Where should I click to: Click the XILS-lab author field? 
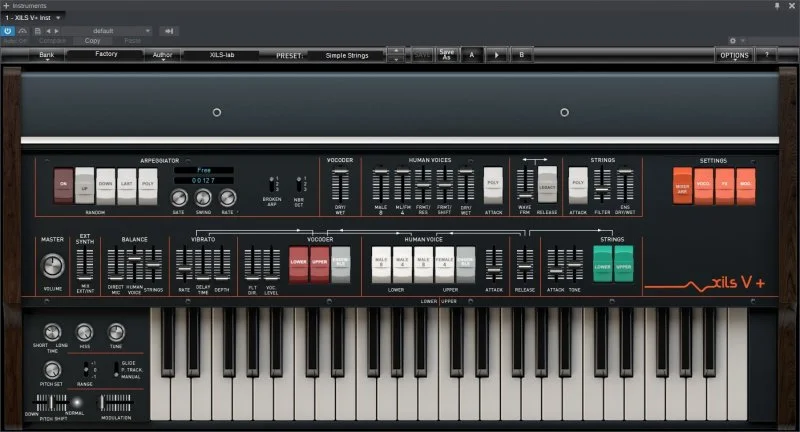click(222, 55)
